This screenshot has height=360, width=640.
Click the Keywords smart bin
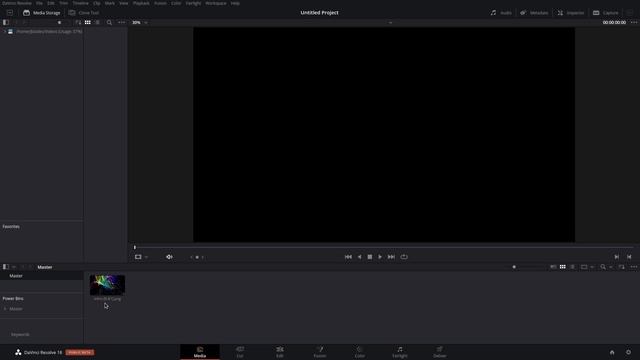click(x=20, y=335)
